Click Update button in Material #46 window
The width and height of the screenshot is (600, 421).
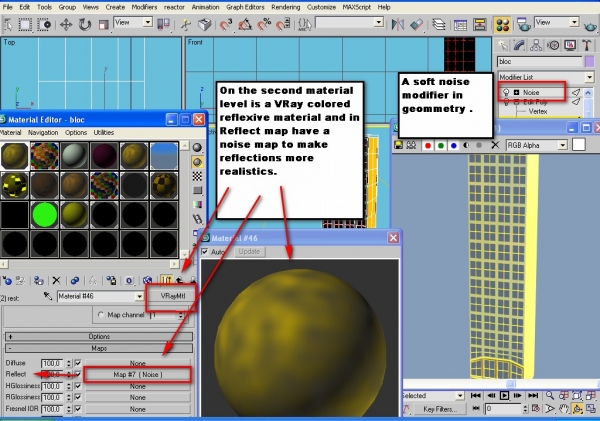[x=249, y=252]
